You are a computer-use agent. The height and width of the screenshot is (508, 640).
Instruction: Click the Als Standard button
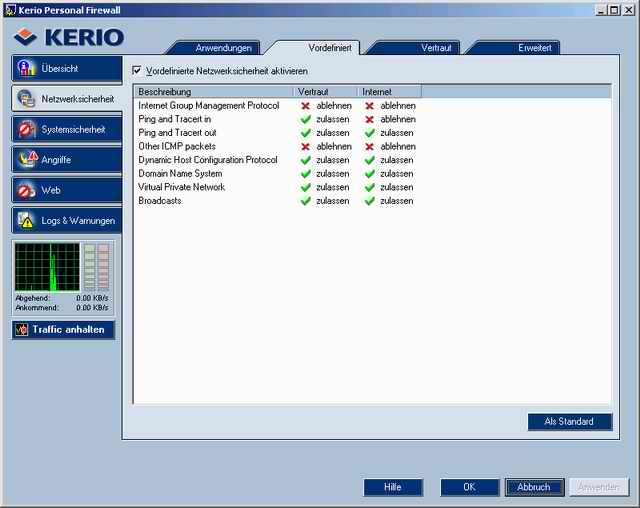pos(570,421)
